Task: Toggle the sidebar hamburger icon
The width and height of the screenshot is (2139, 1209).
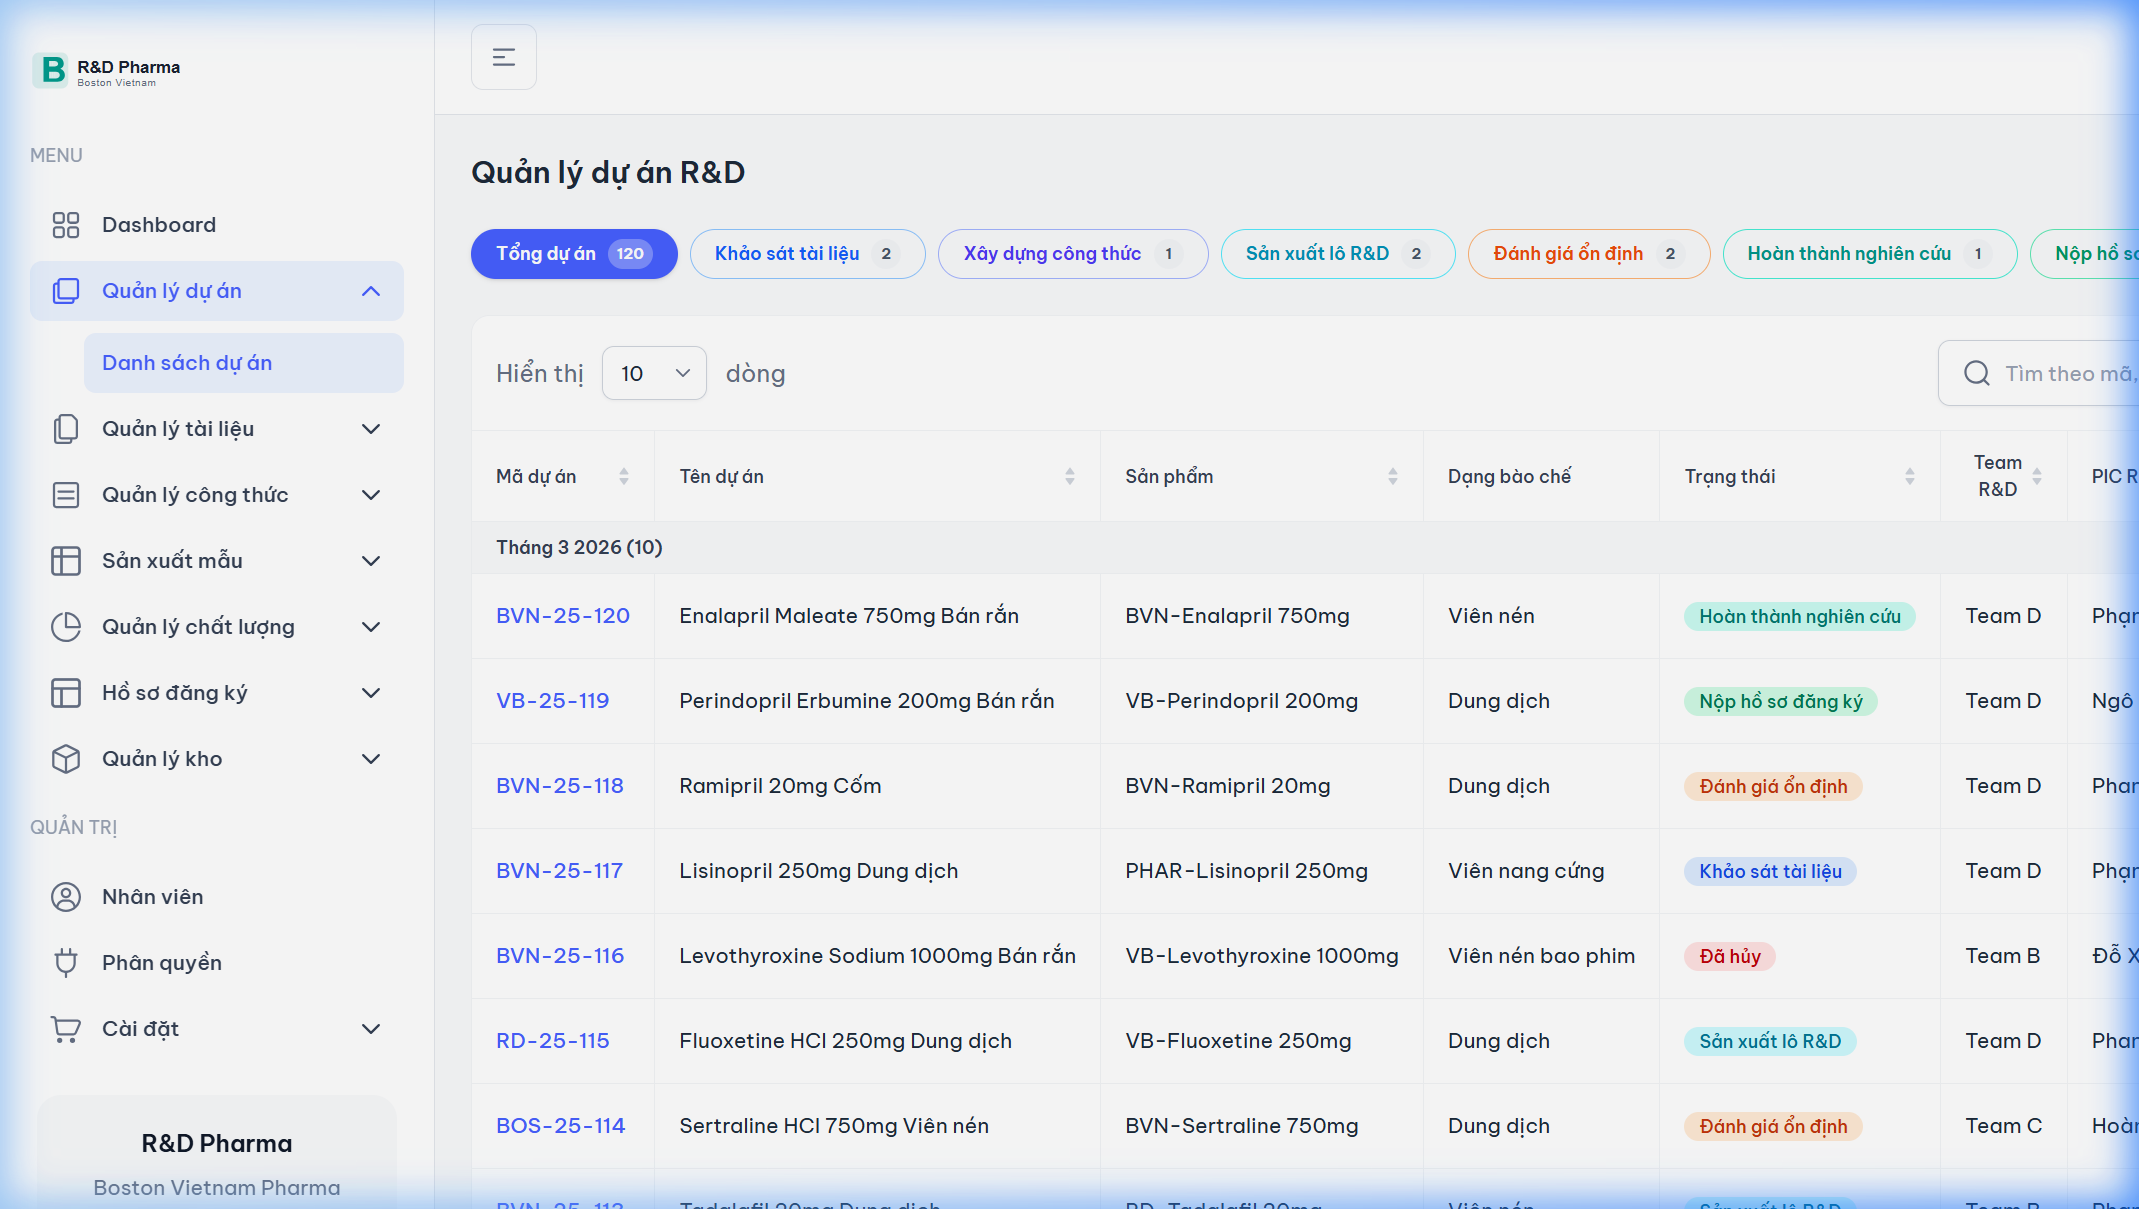Action: [x=503, y=57]
